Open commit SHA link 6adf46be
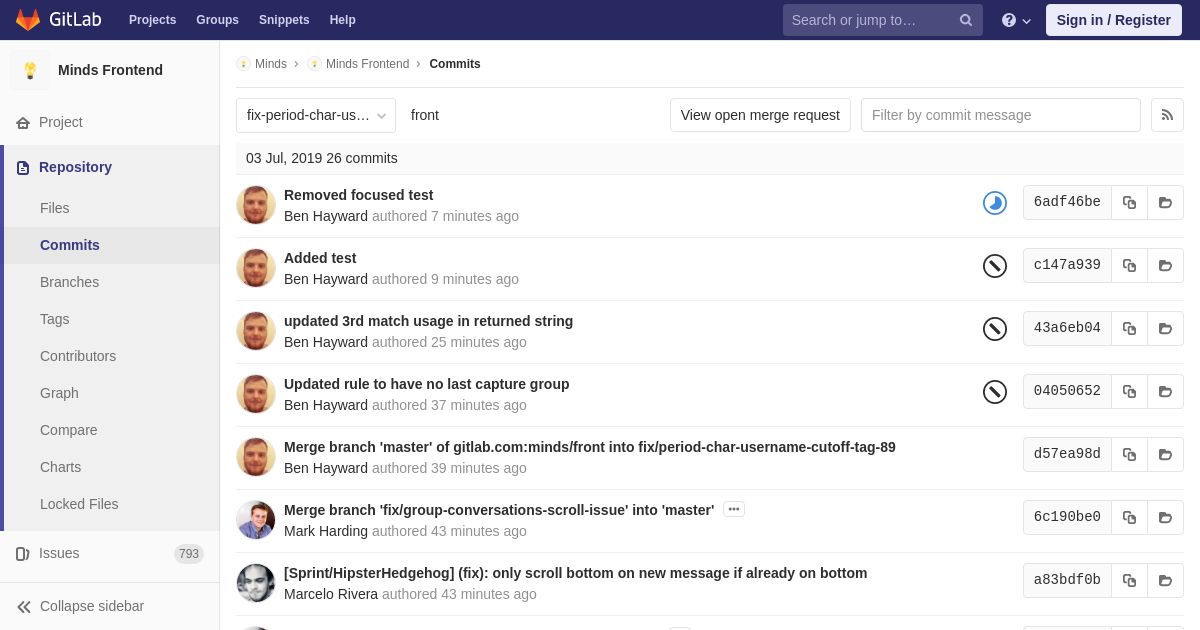Viewport: 1200px width, 630px height. [x=1067, y=202]
